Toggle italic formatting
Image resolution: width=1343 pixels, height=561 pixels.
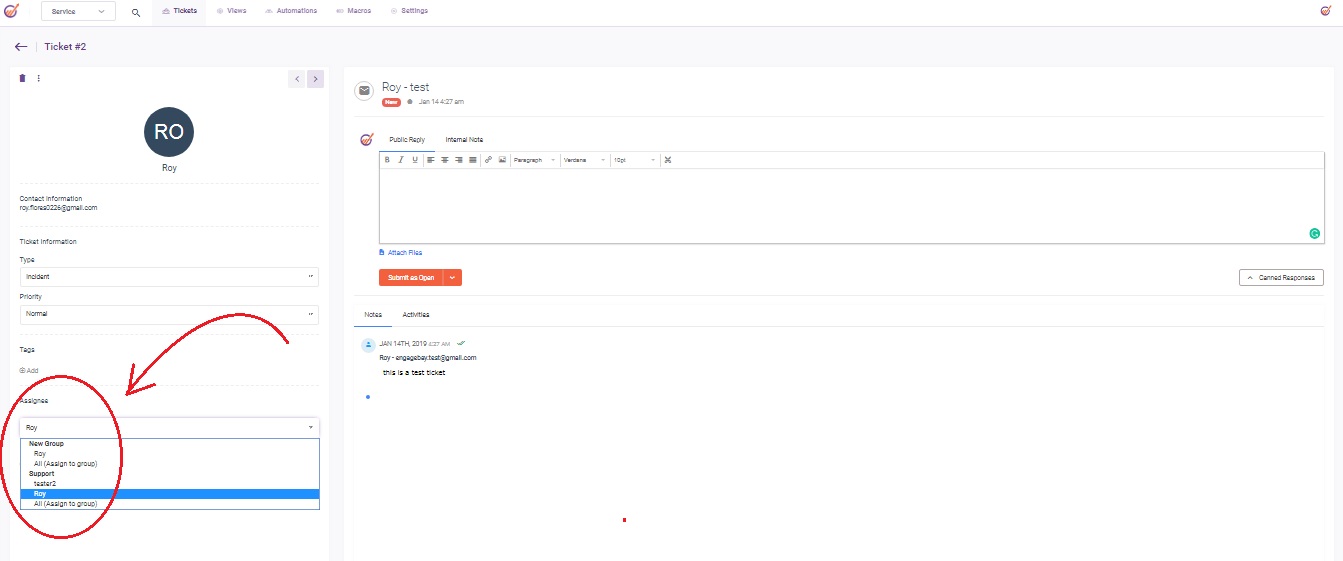pos(401,160)
